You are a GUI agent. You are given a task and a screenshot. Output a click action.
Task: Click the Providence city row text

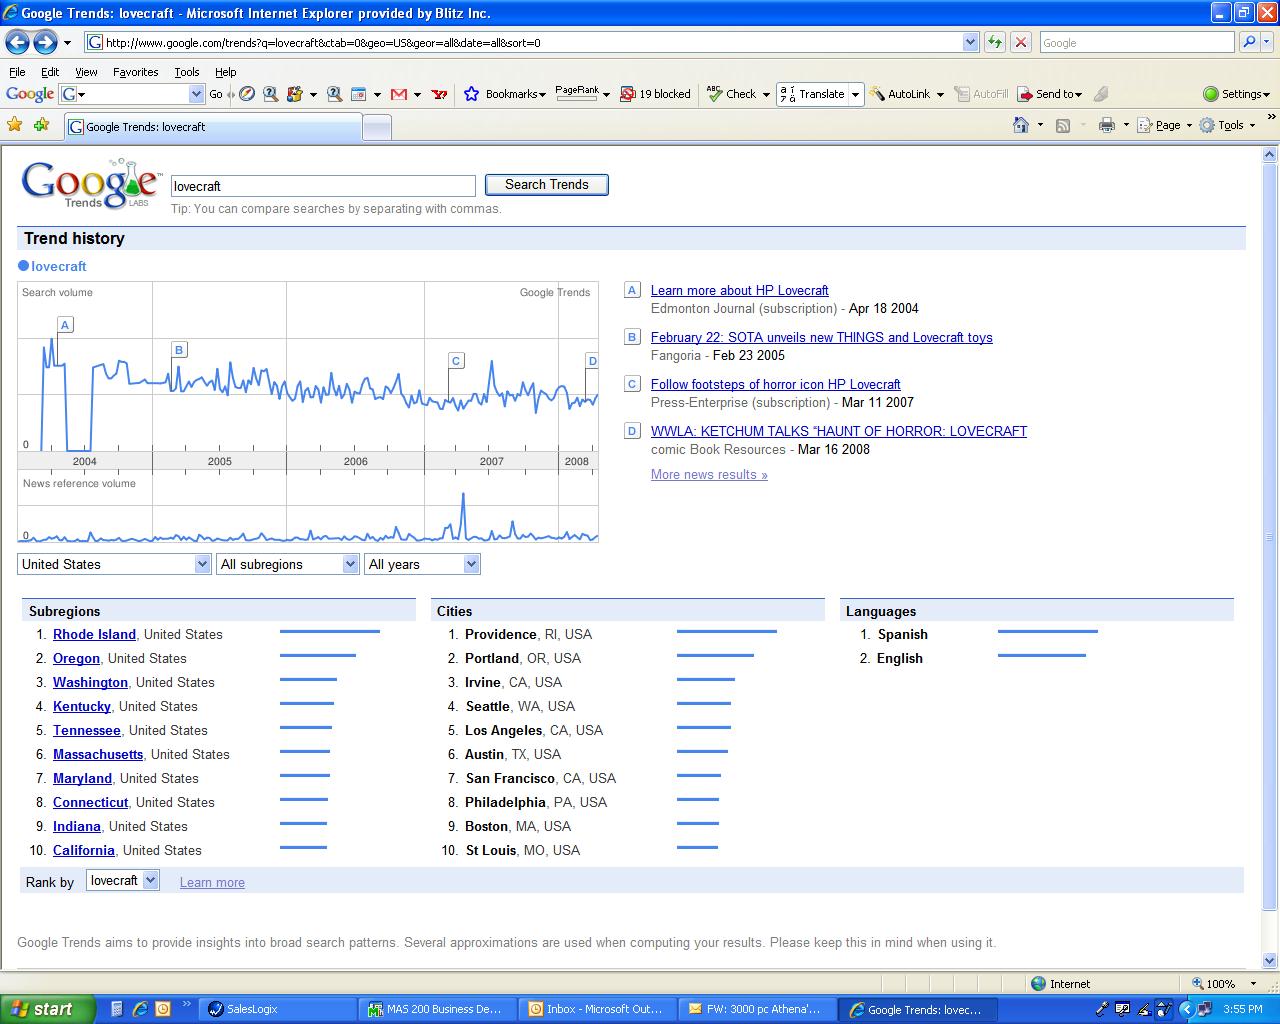[x=528, y=634]
